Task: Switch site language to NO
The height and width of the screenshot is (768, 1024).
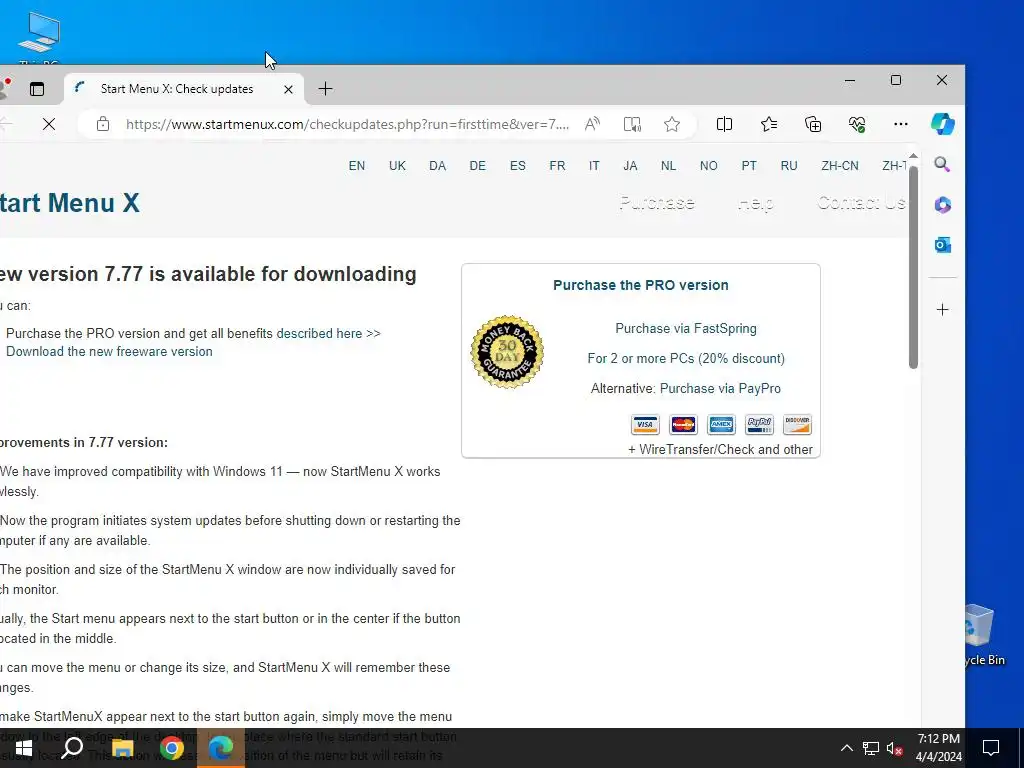Action: coord(709,166)
